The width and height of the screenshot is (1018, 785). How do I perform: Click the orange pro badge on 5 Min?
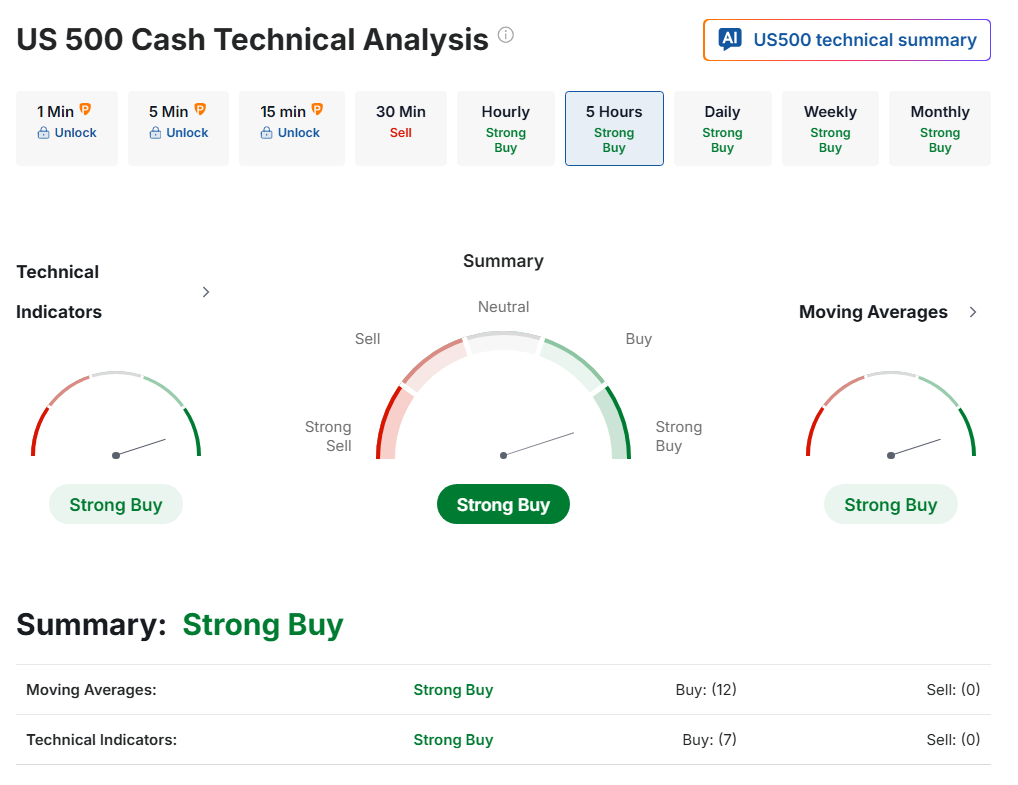click(200, 110)
